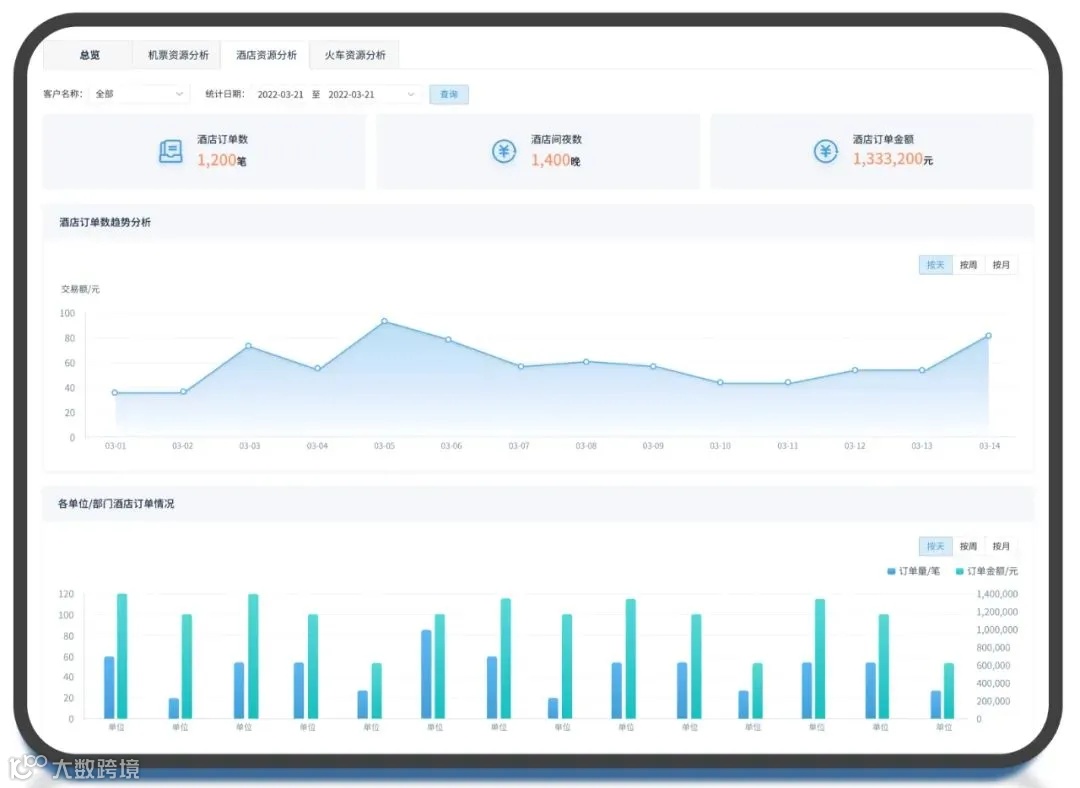Click the 03-12 axis label
Image resolution: width=1080 pixels, height=788 pixels.
(x=855, y=446)
